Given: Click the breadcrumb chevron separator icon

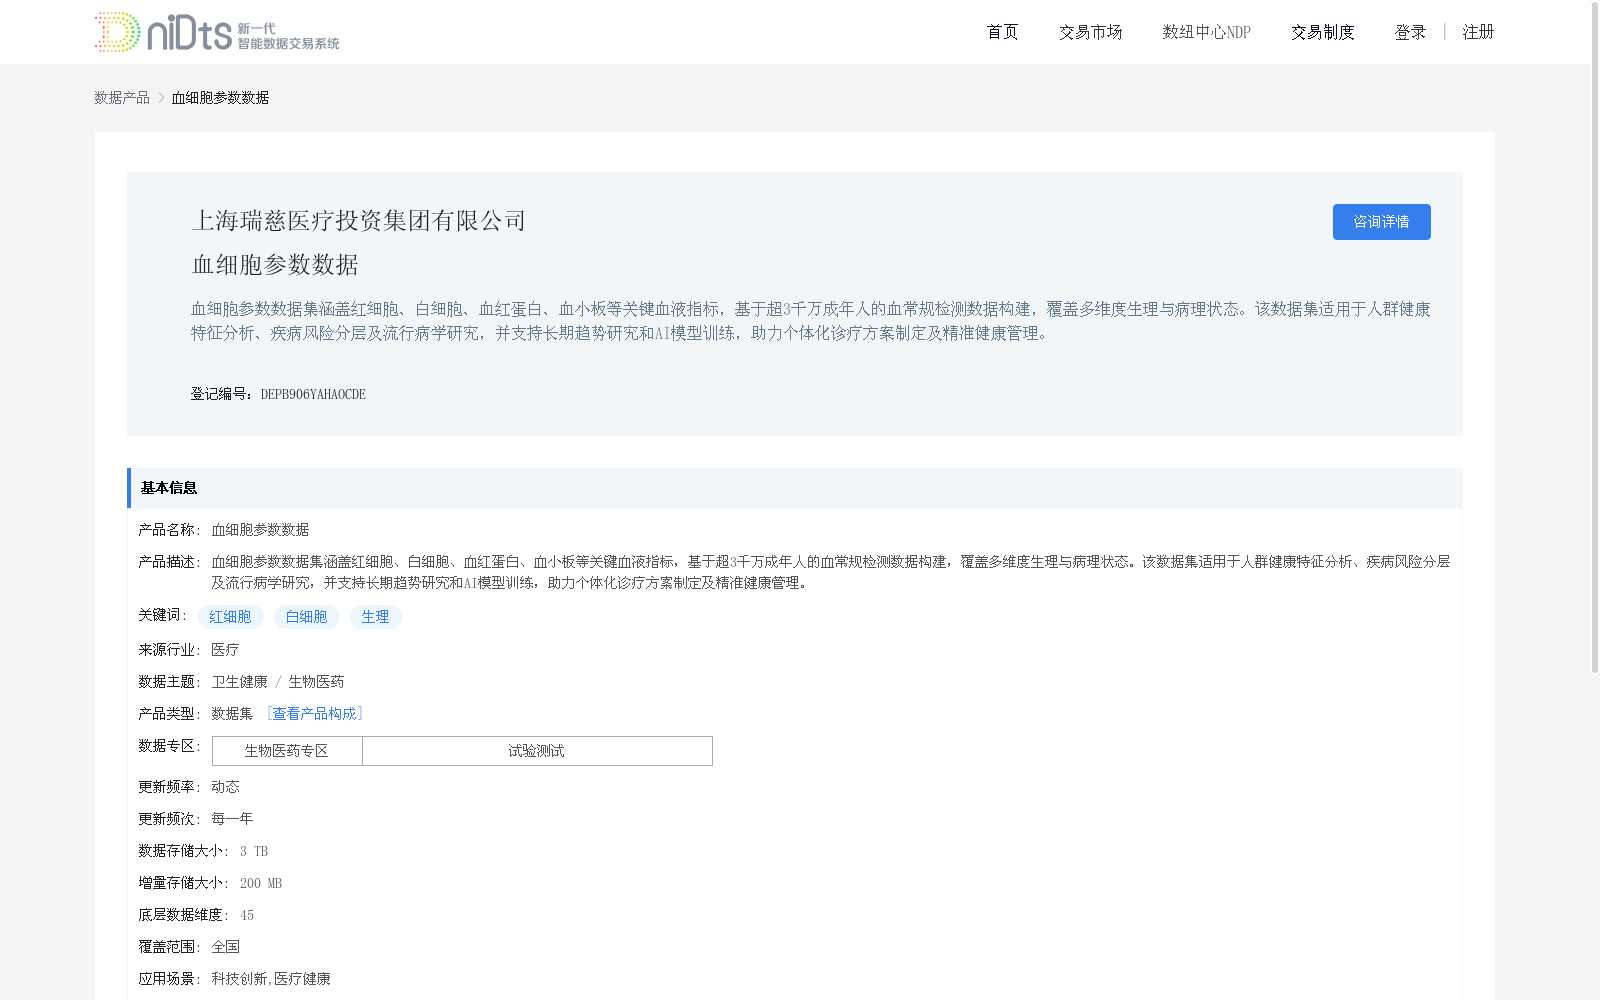Looking at the screenshot, I should [161, 97].
